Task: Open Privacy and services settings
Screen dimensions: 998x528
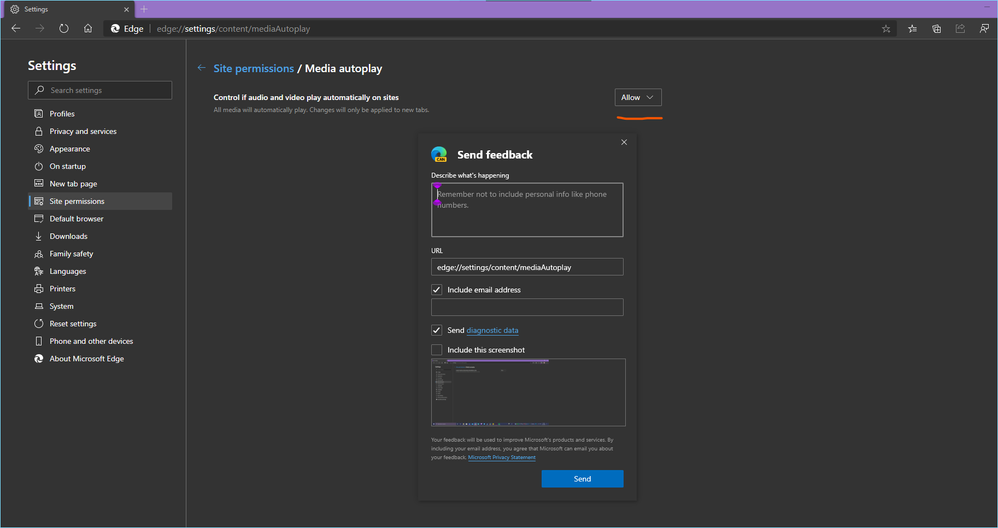Action: [100, 131]
